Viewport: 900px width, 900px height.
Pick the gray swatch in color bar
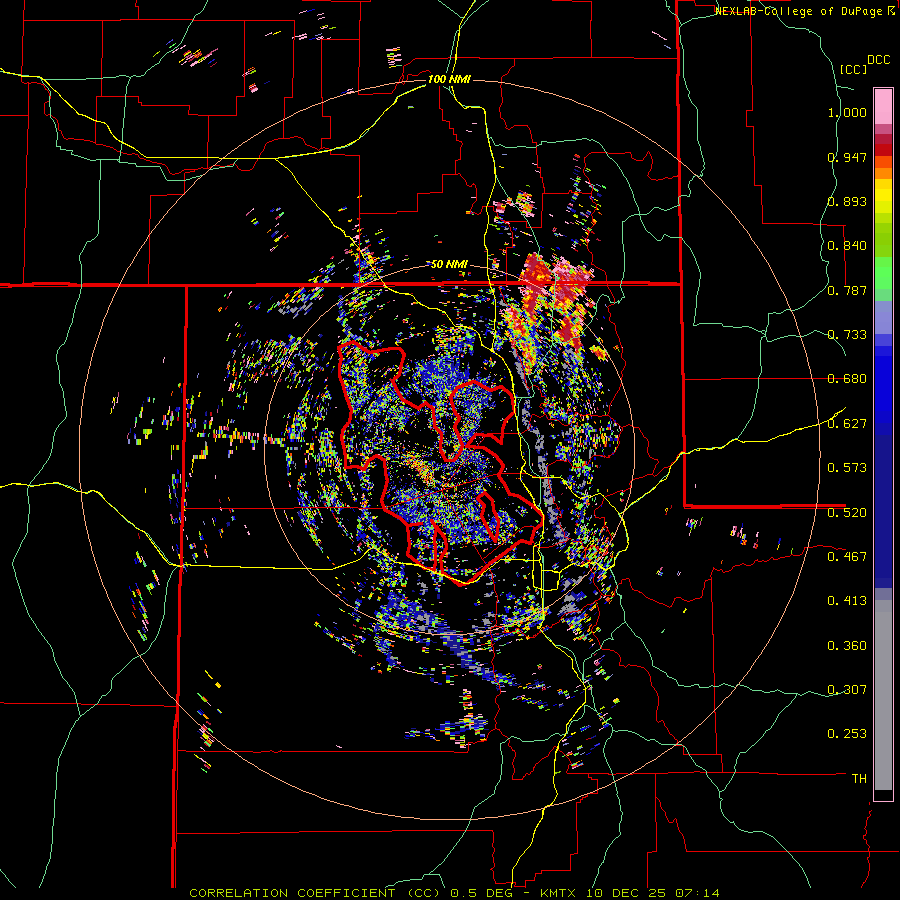coord(883,695)
